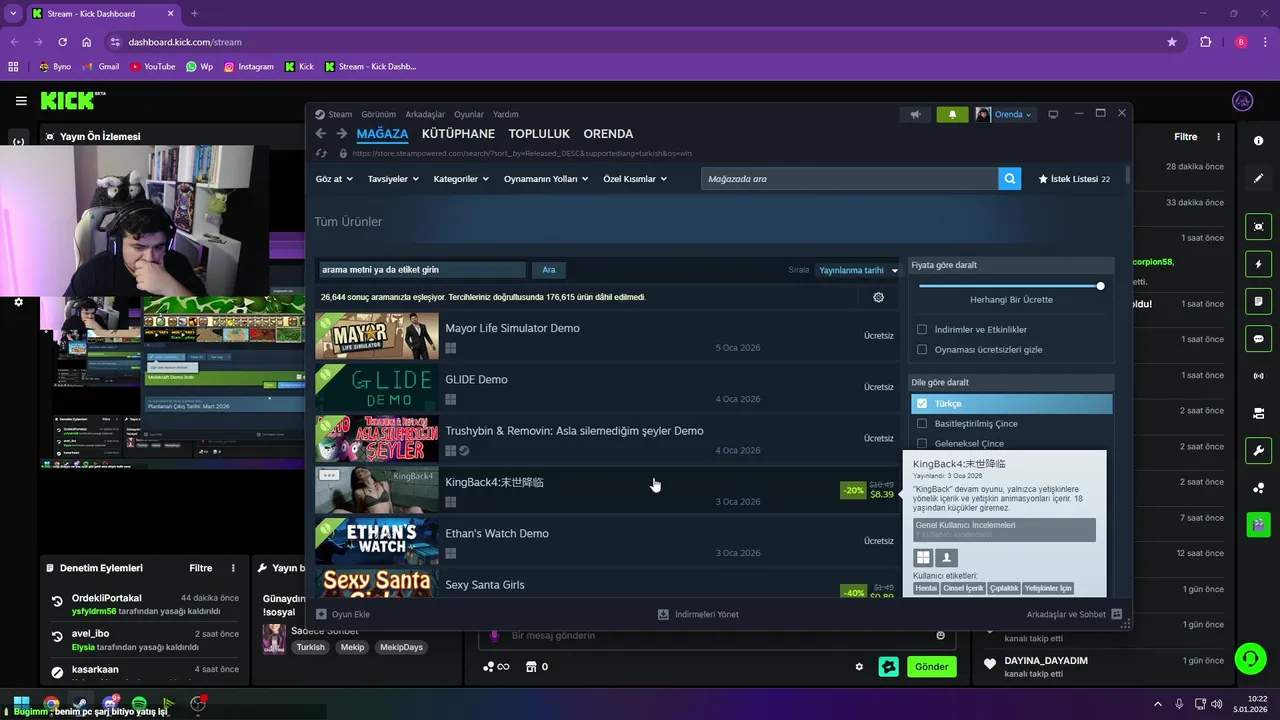Enable İndirimler ve Etkinlikler filter
Image resolution: width=1280 pixels, height=720 pixels.
(922, 329)
